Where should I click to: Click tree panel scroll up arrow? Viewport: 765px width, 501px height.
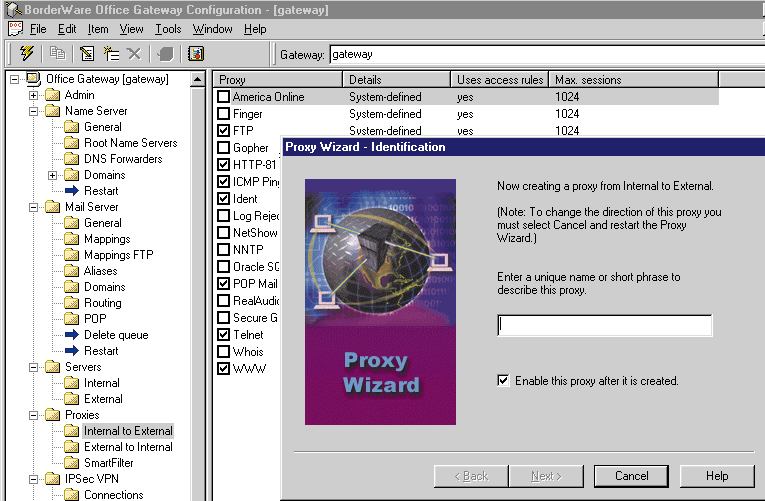pos(197,79)
